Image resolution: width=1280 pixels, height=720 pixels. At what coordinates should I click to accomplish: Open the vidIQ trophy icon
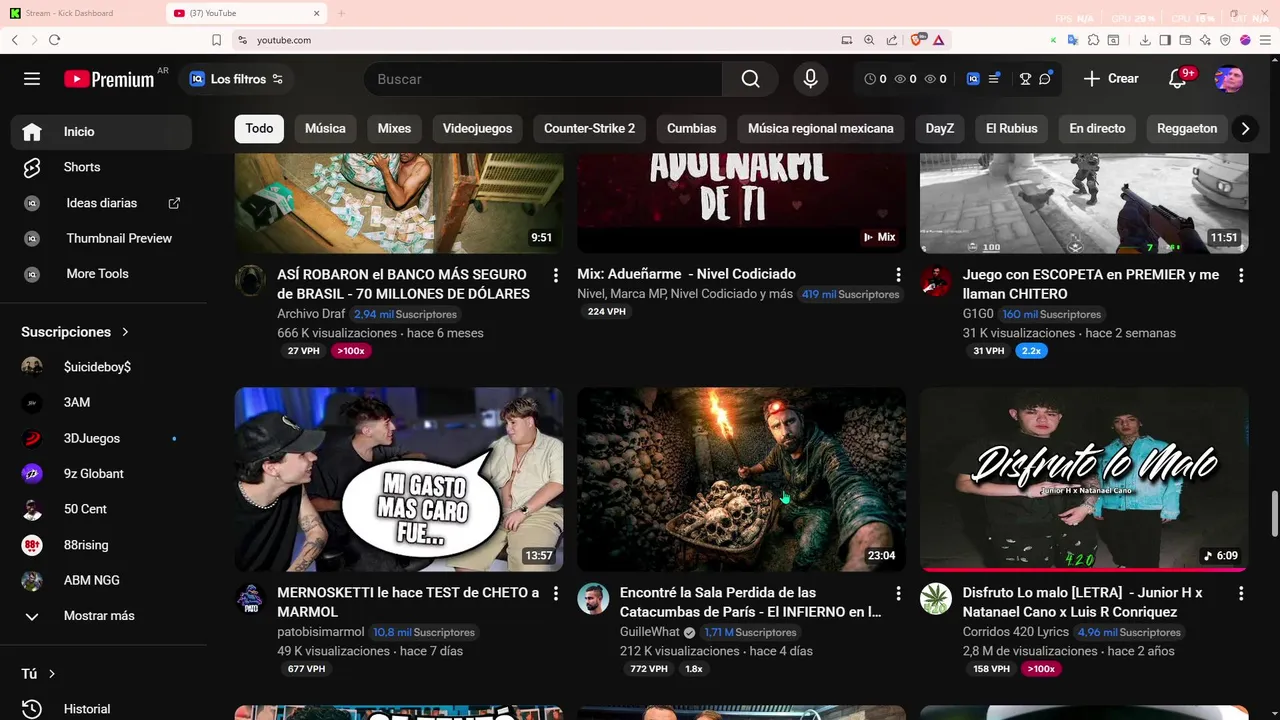click(x=1025, y=79)
